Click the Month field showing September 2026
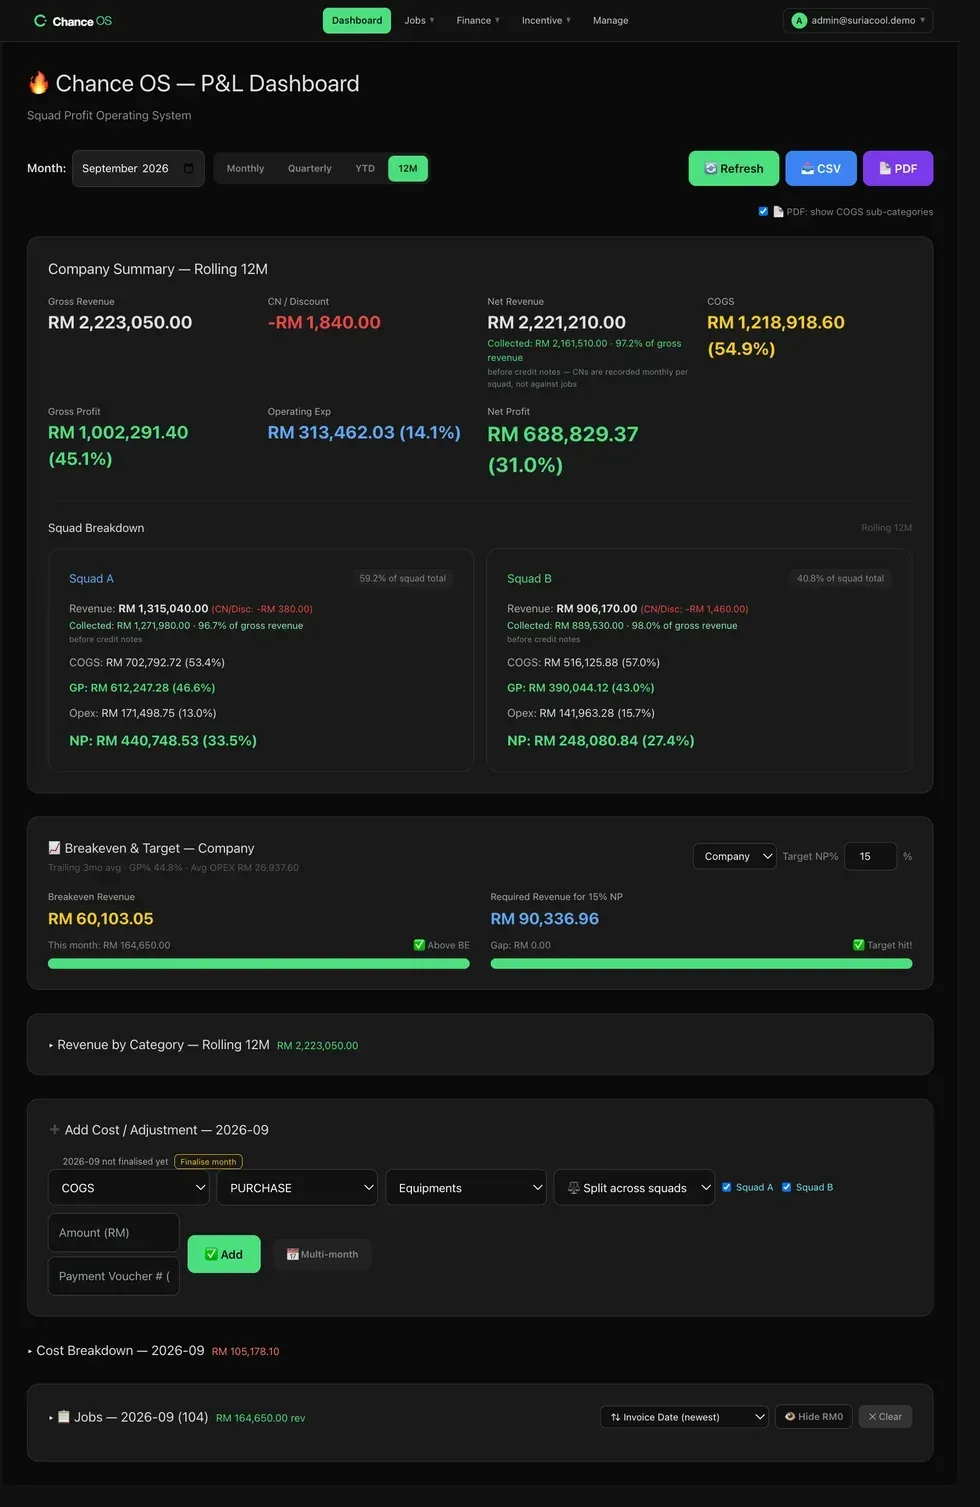Viewport: 980px width, 1507px height. (x=138, y=169)
